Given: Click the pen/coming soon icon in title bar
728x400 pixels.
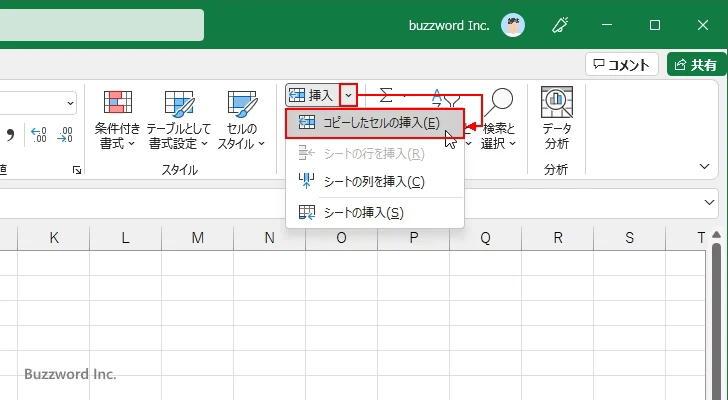Looking at the screenshot, I should [560, 25].
